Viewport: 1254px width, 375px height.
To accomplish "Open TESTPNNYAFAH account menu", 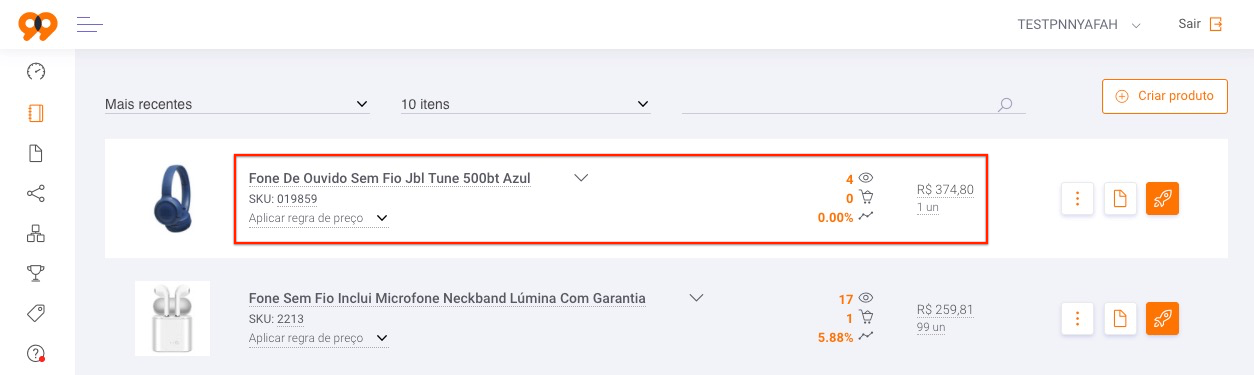I will (x=1079, y=24).
